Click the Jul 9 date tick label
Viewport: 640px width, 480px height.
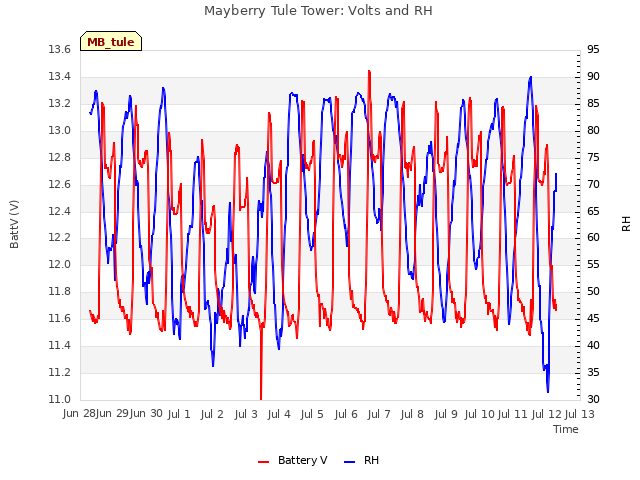tap(446, 414)
